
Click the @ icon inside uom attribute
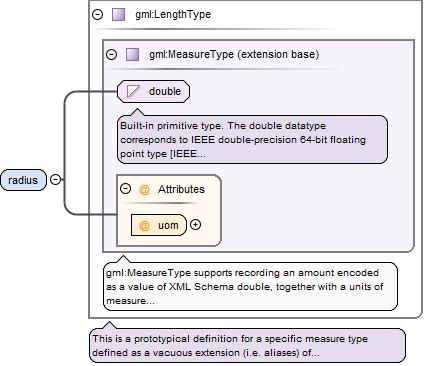pyautogui.click(x=144, y=225)
